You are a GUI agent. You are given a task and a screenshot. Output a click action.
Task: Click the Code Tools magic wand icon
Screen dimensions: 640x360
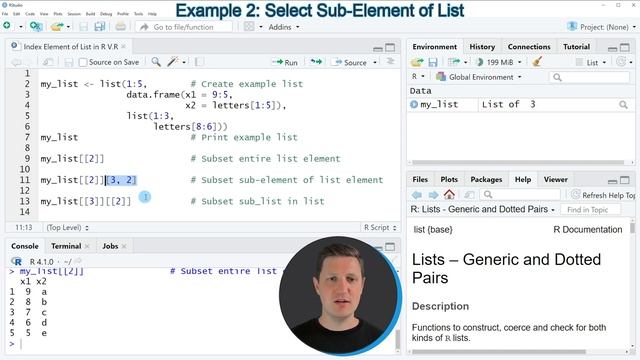pos(173,62)
